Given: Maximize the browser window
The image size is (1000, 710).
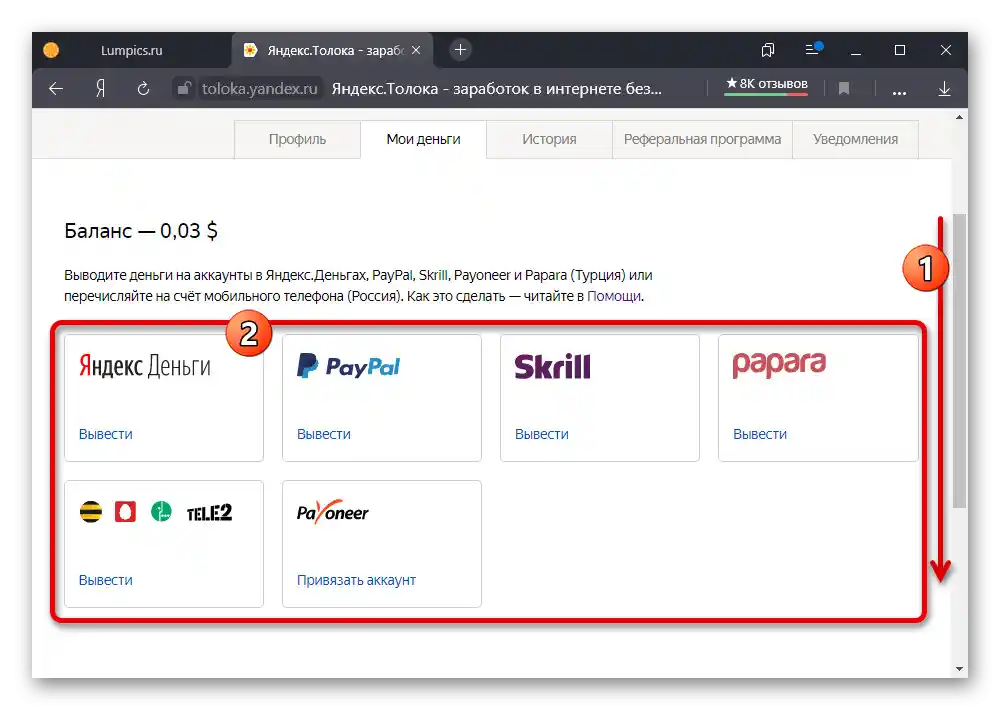Looking at the screenshot, I should 900,50.
